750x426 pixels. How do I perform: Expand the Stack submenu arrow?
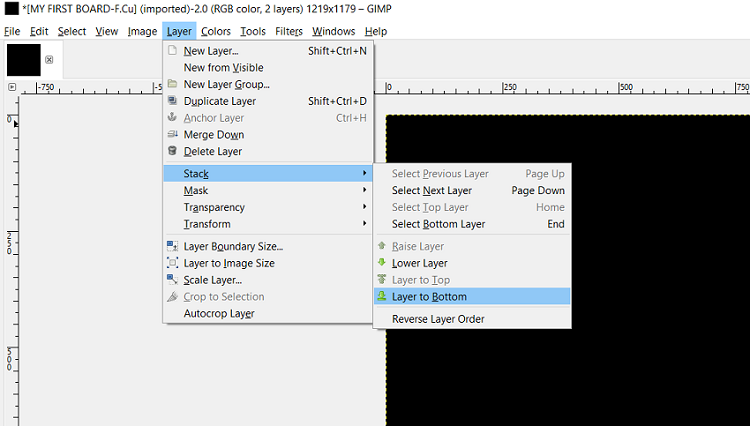pos(364,173)
